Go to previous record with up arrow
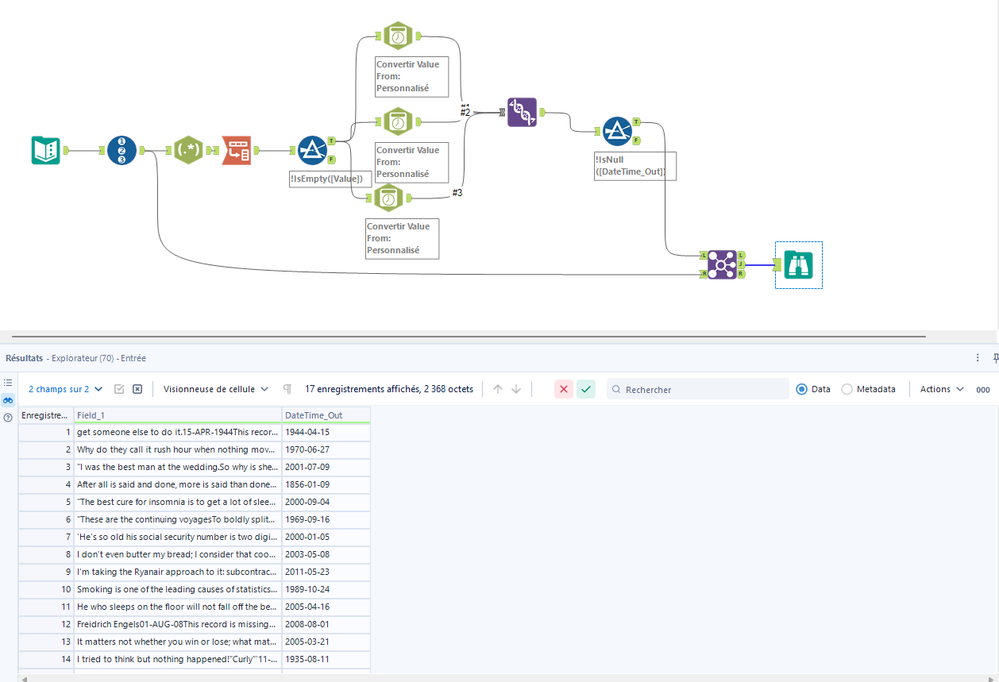The height and width of the screenshot is (682, 999). [x=498, y=389]
